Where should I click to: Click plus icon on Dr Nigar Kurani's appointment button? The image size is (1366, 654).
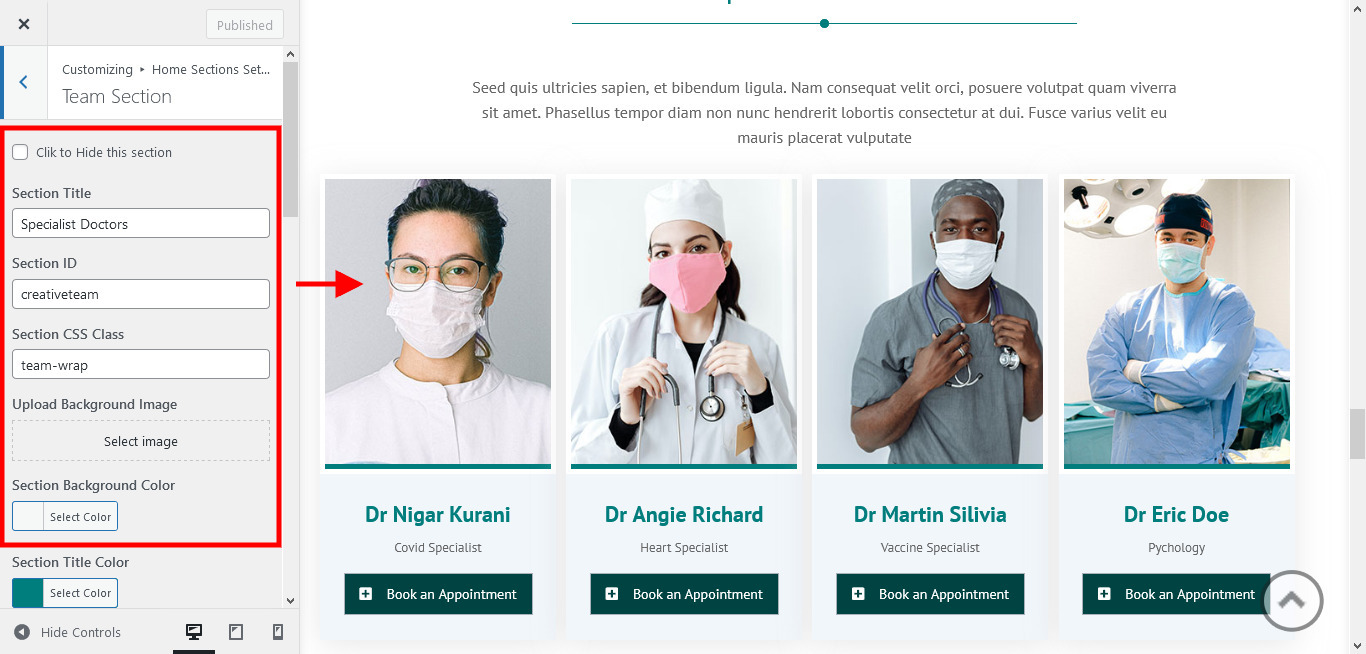tap(366, 594)
